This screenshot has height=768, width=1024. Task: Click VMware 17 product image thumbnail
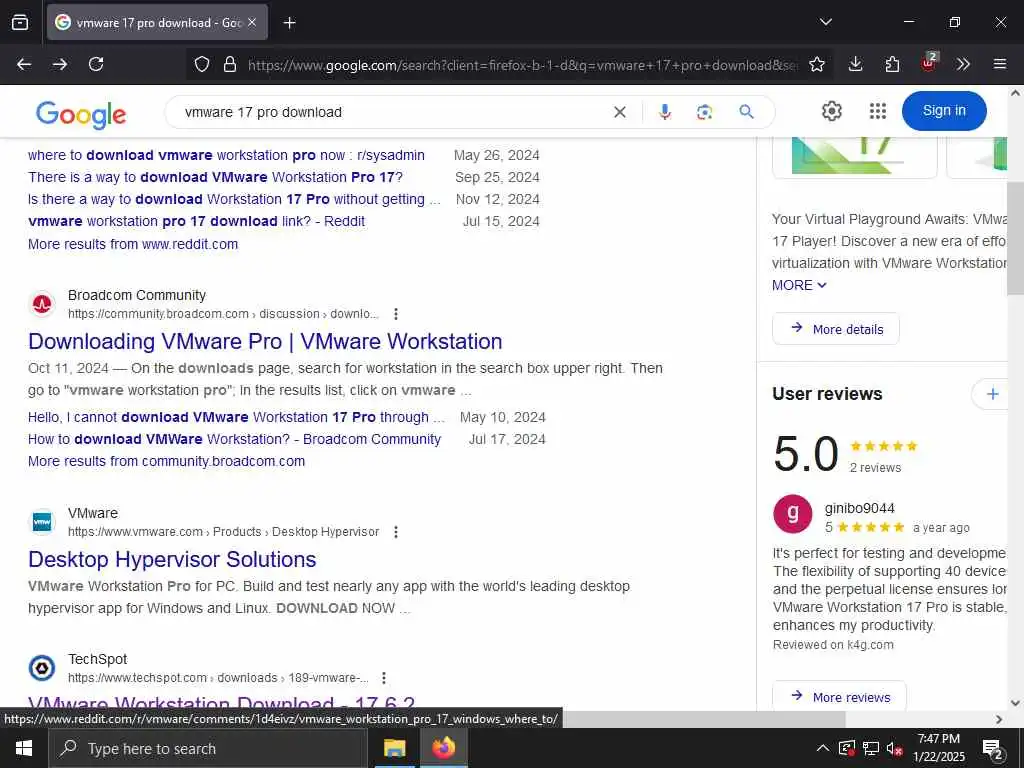[855, 157]
